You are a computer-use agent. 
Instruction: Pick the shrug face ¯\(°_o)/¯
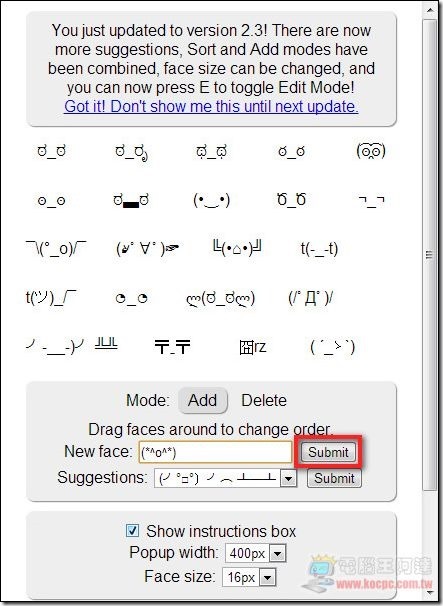56,249
